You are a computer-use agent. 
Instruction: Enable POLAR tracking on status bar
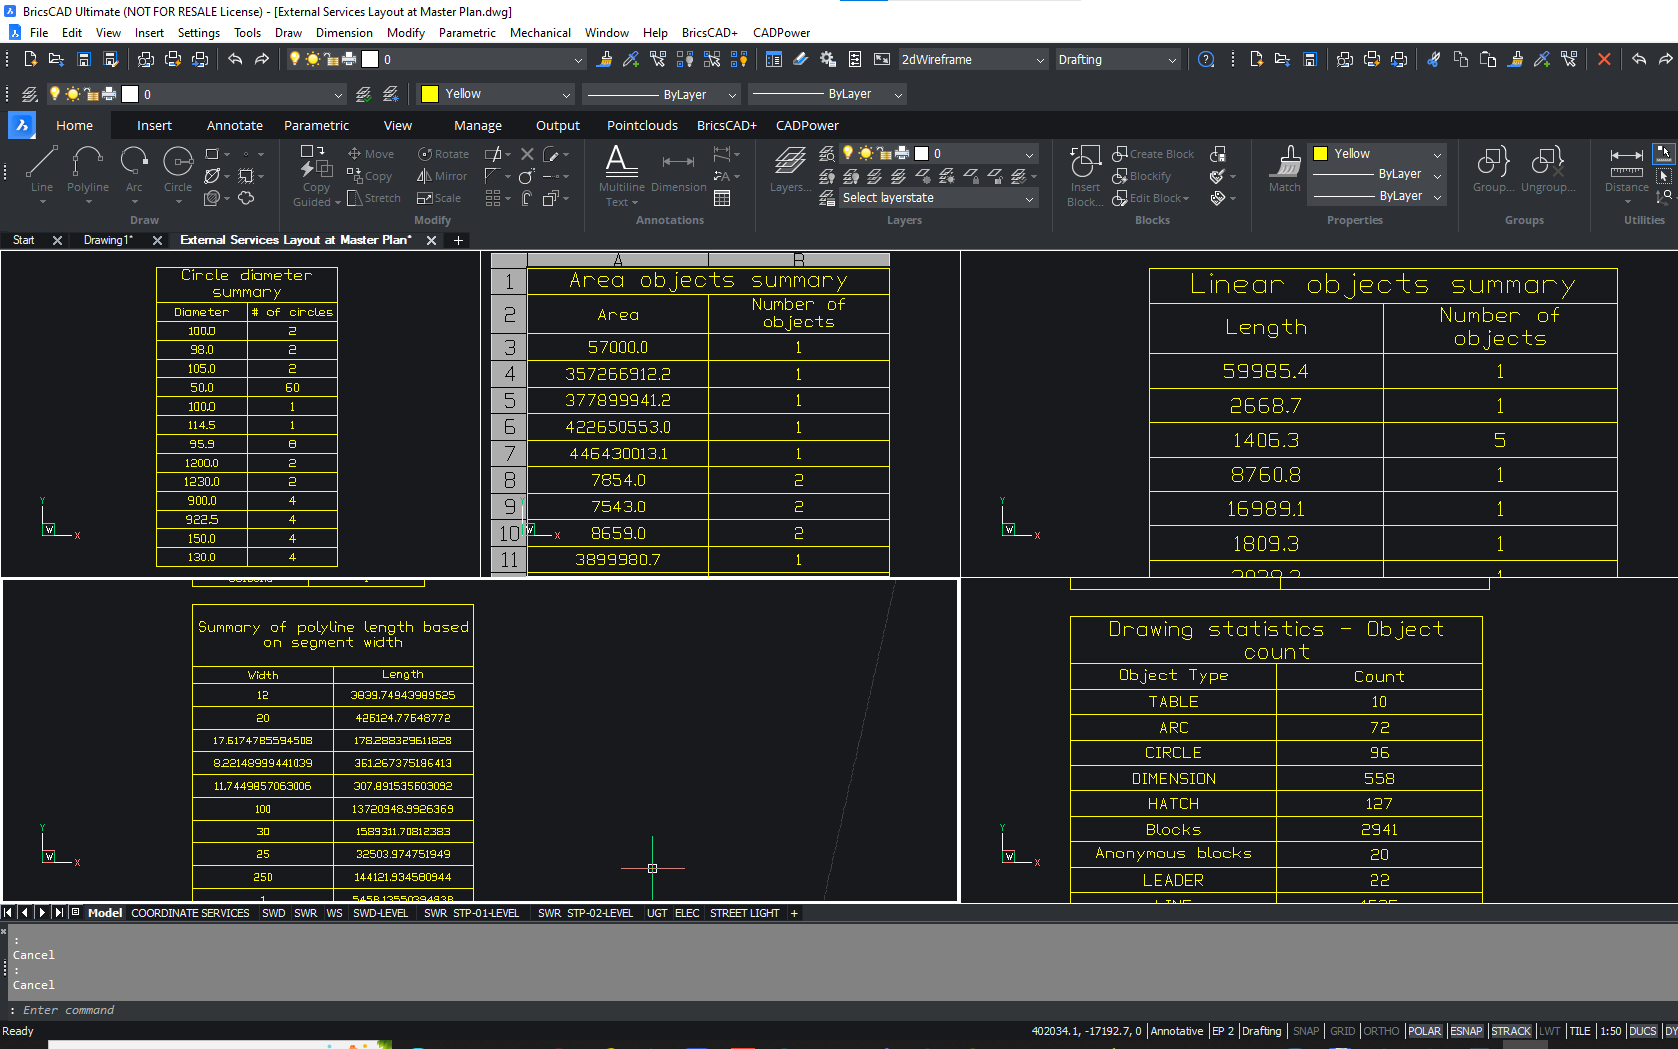1424,1031
